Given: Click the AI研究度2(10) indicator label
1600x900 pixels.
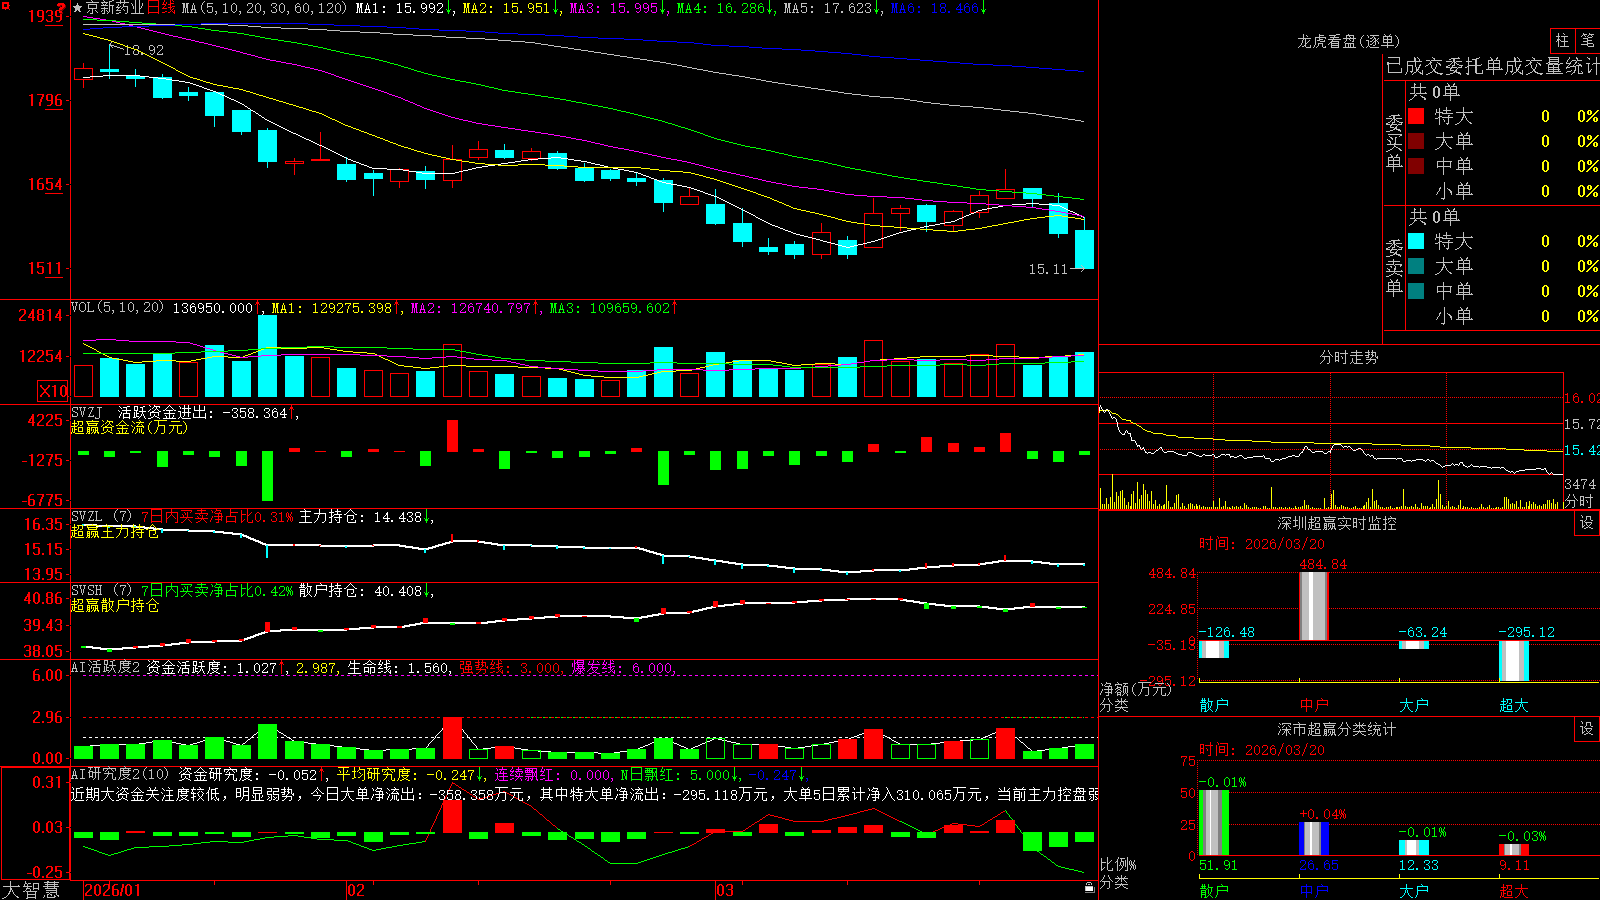Looking at the screenshot, I should 121,774.
